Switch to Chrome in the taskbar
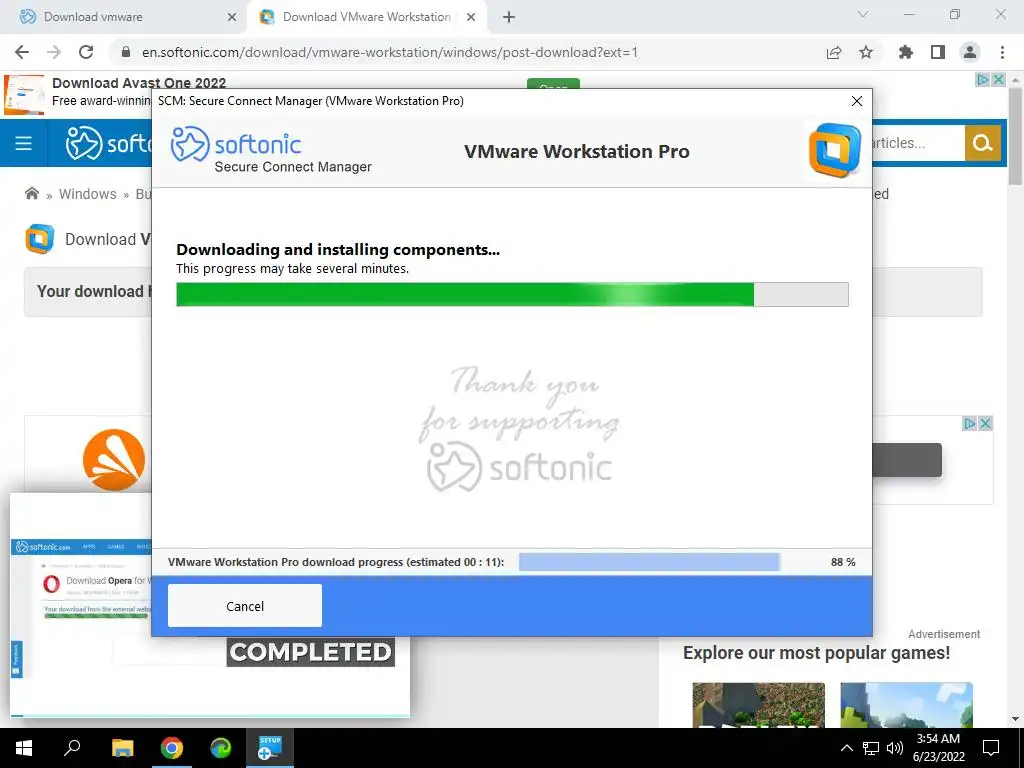 172,748
